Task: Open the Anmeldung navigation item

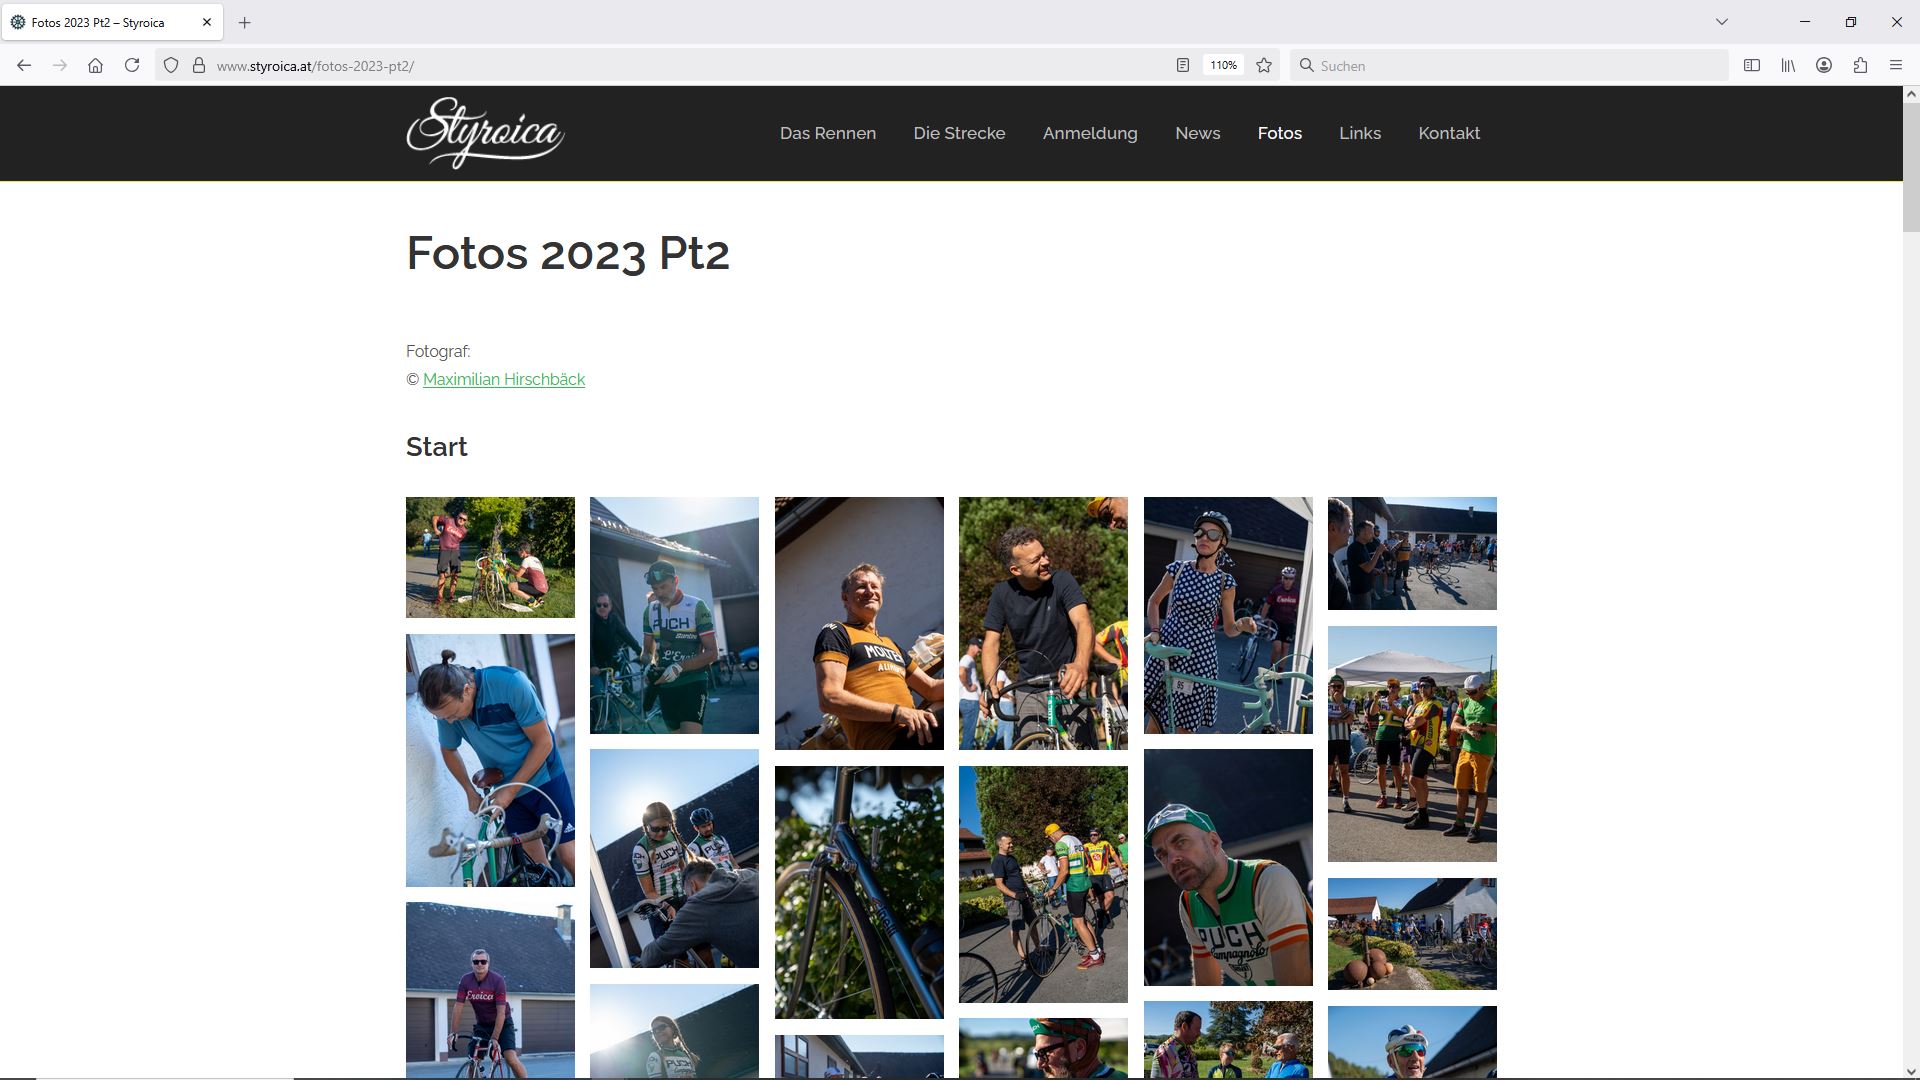Action: (x=1090, y=133)
